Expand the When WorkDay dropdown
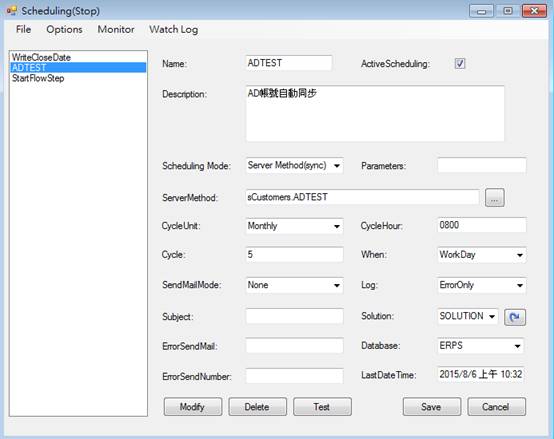Image resolution: width=554 pixels, height=439 pixels. [x=482, y=255]
